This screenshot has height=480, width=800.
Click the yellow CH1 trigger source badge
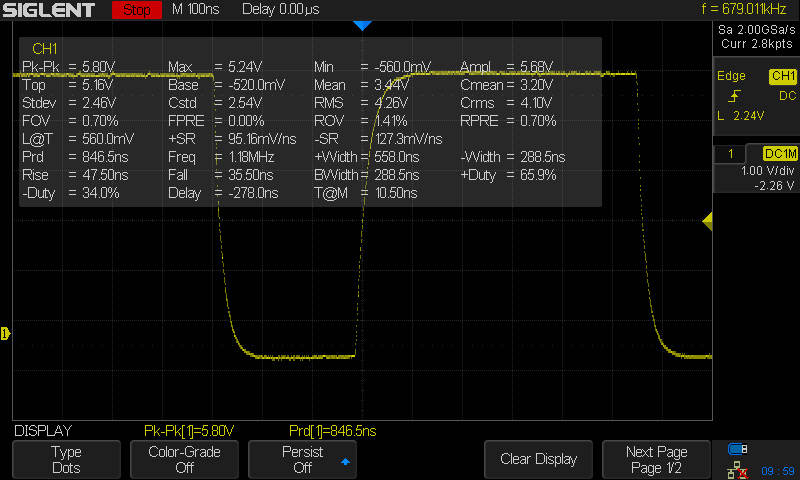(782, 77)
